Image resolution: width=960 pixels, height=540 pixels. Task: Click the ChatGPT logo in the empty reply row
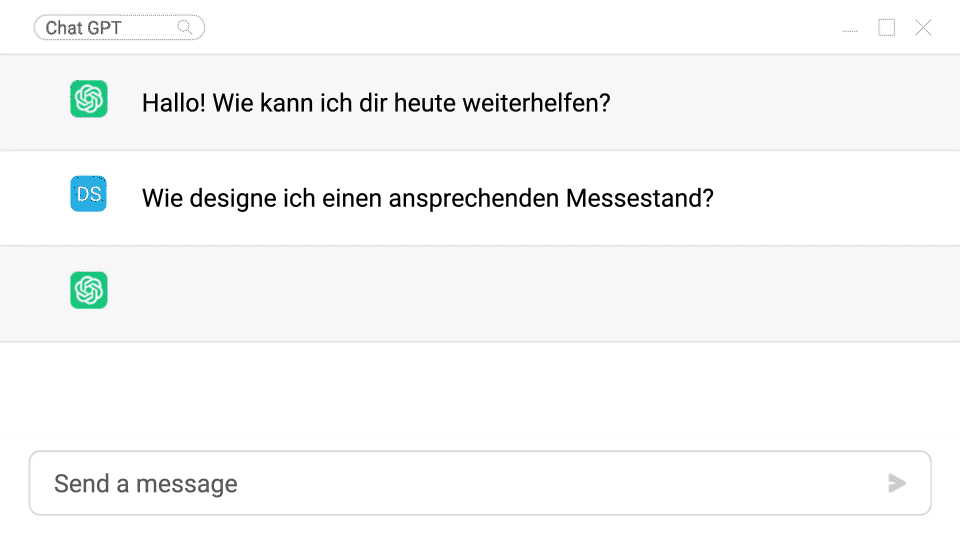point(89,290)
